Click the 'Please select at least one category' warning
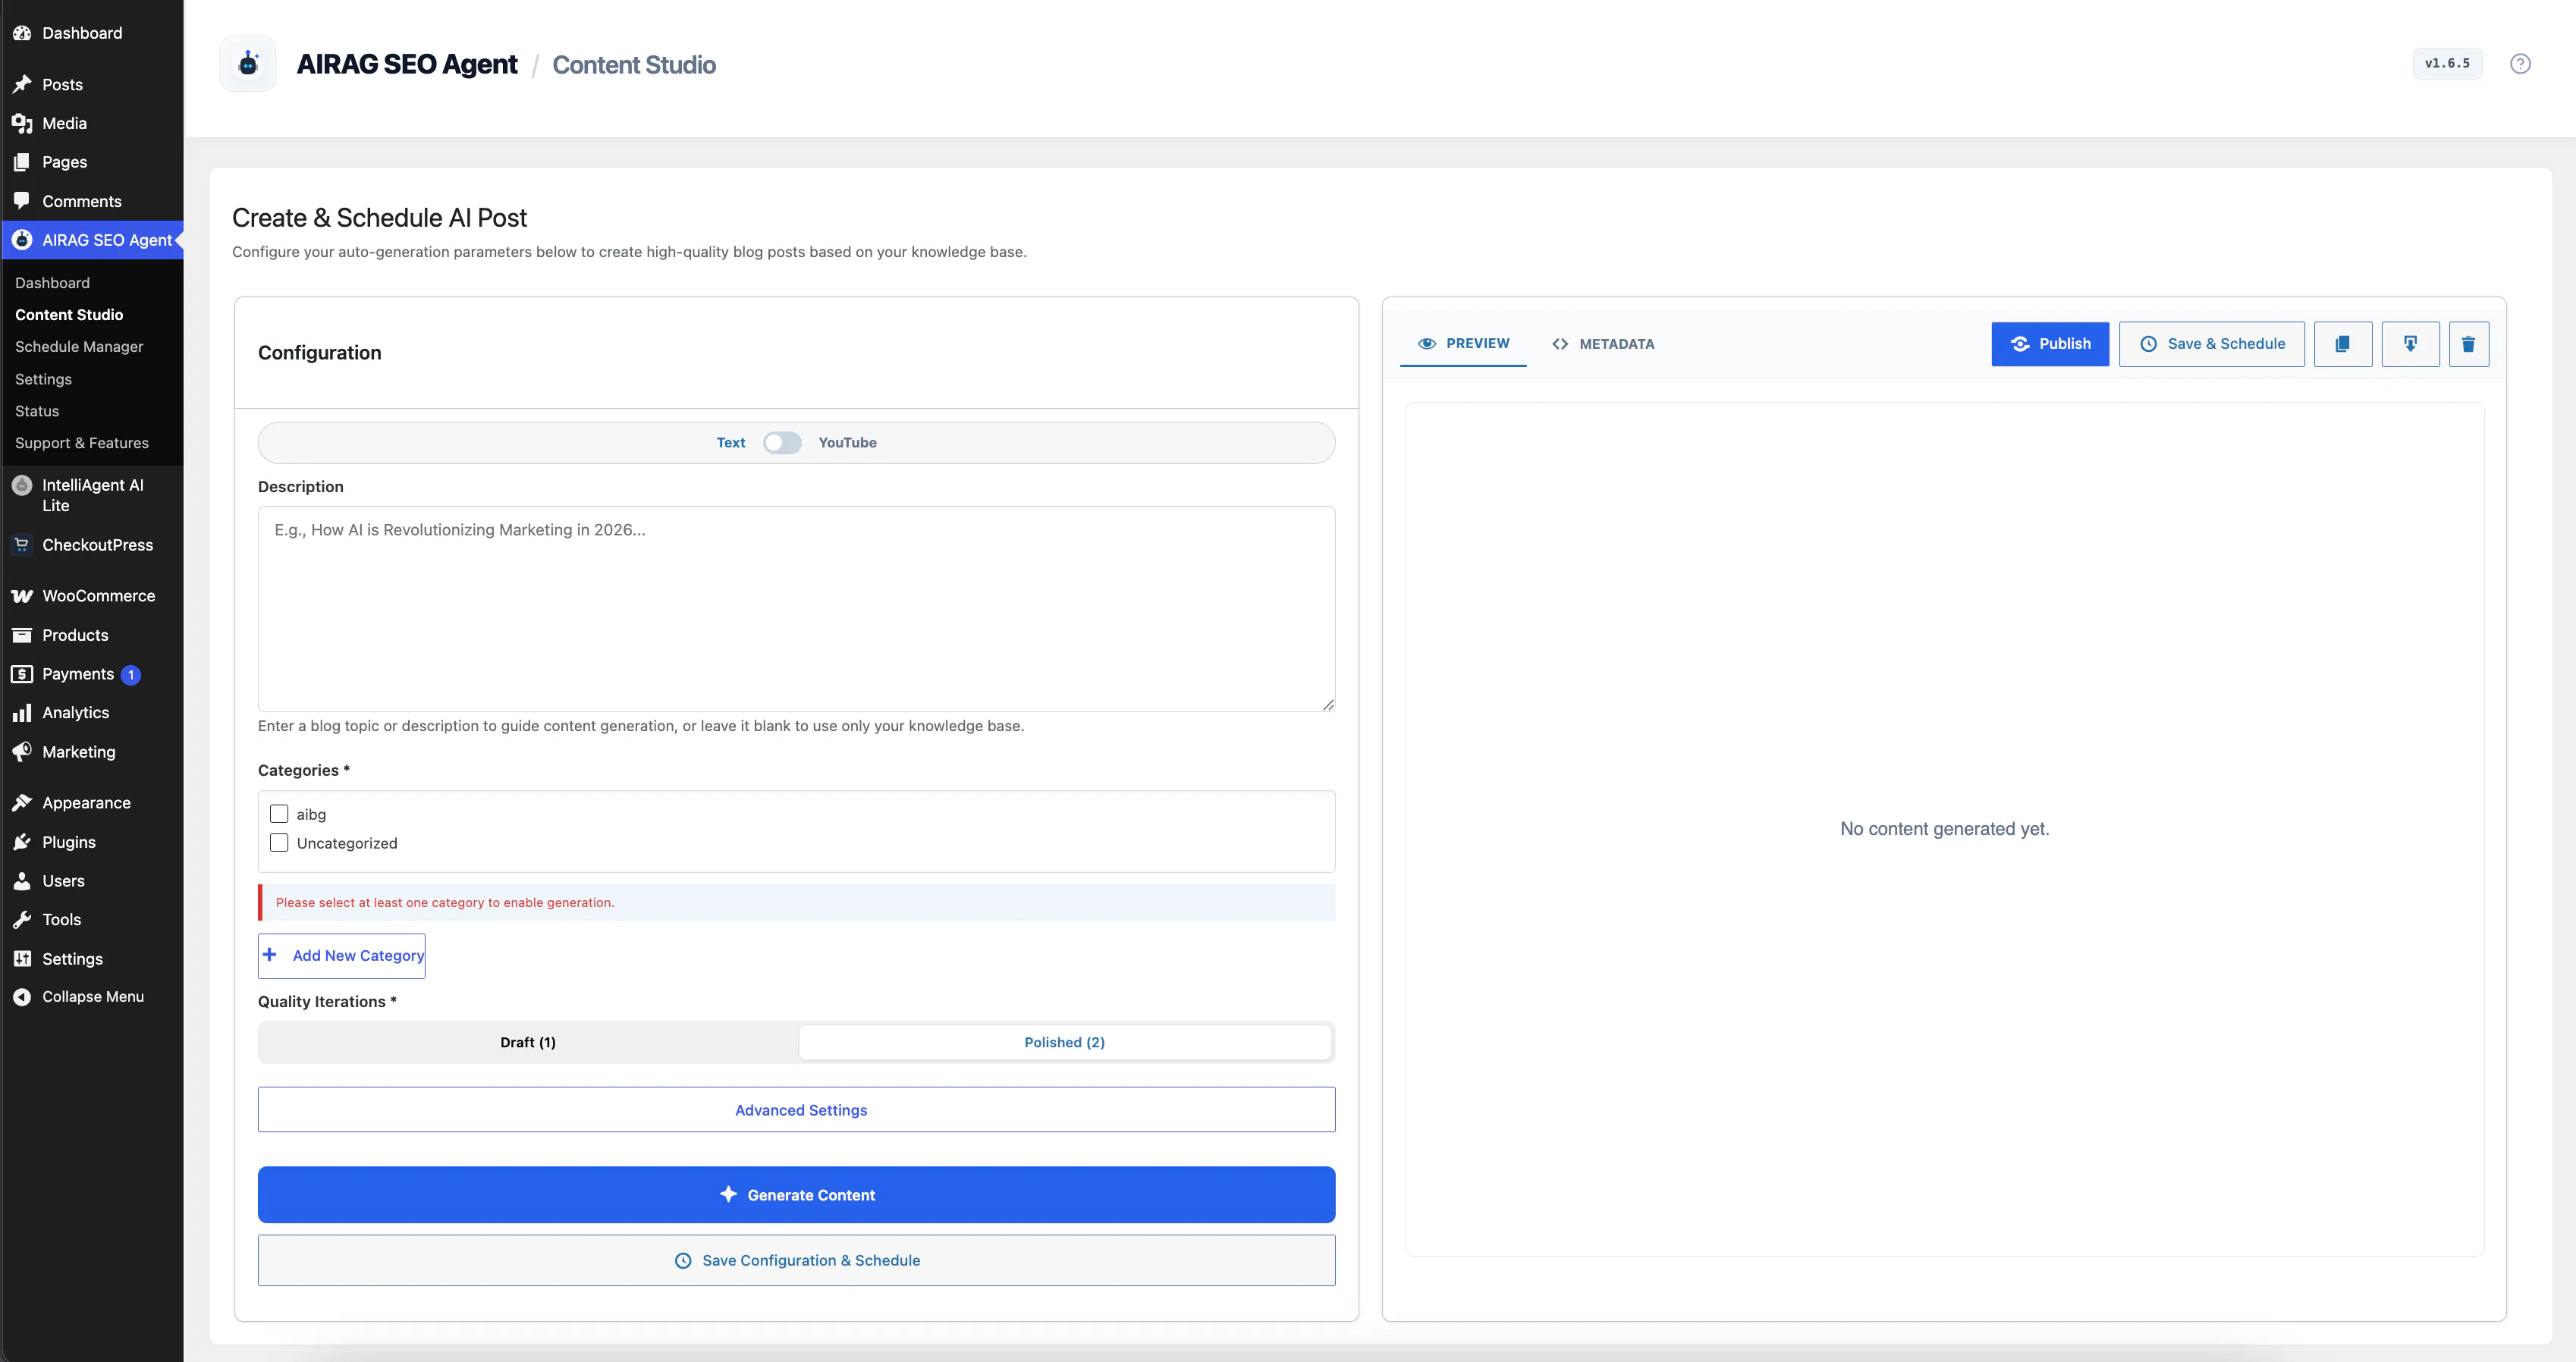This screenshot has height=1362, width=2576. point(796,903)
